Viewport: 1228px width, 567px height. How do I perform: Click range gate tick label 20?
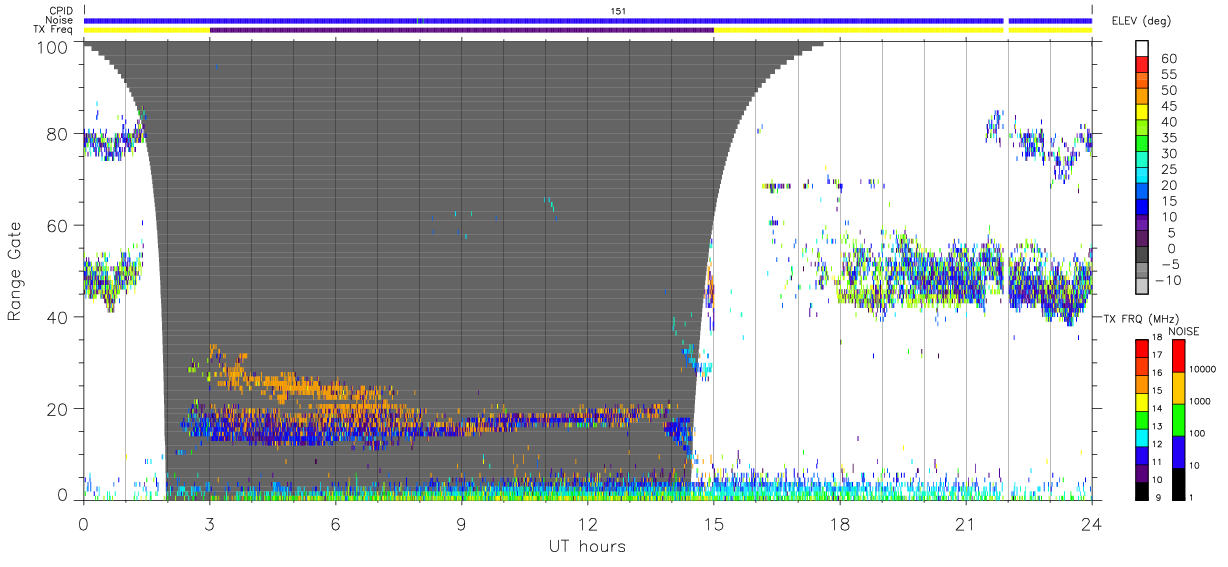point(58,409)
